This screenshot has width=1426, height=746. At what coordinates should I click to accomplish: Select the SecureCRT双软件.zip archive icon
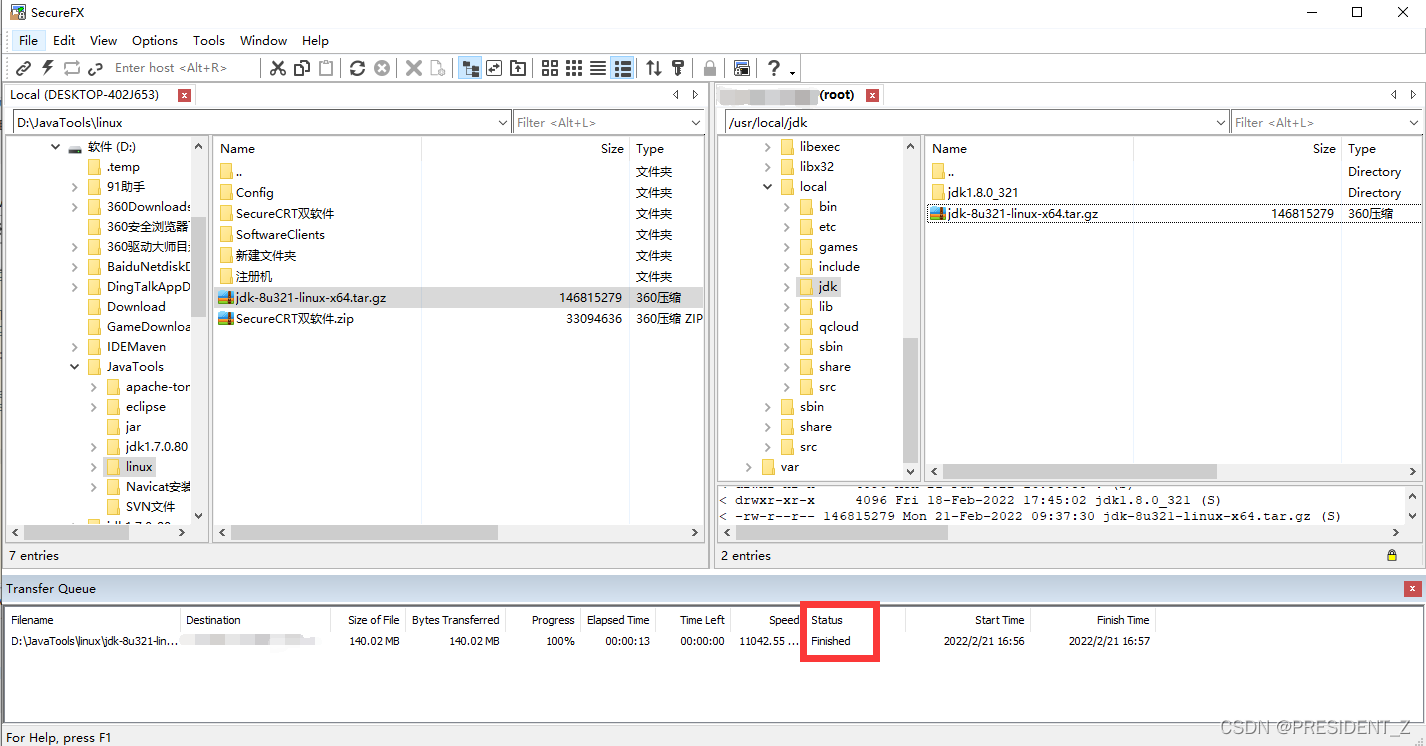(x=226, y=318)
